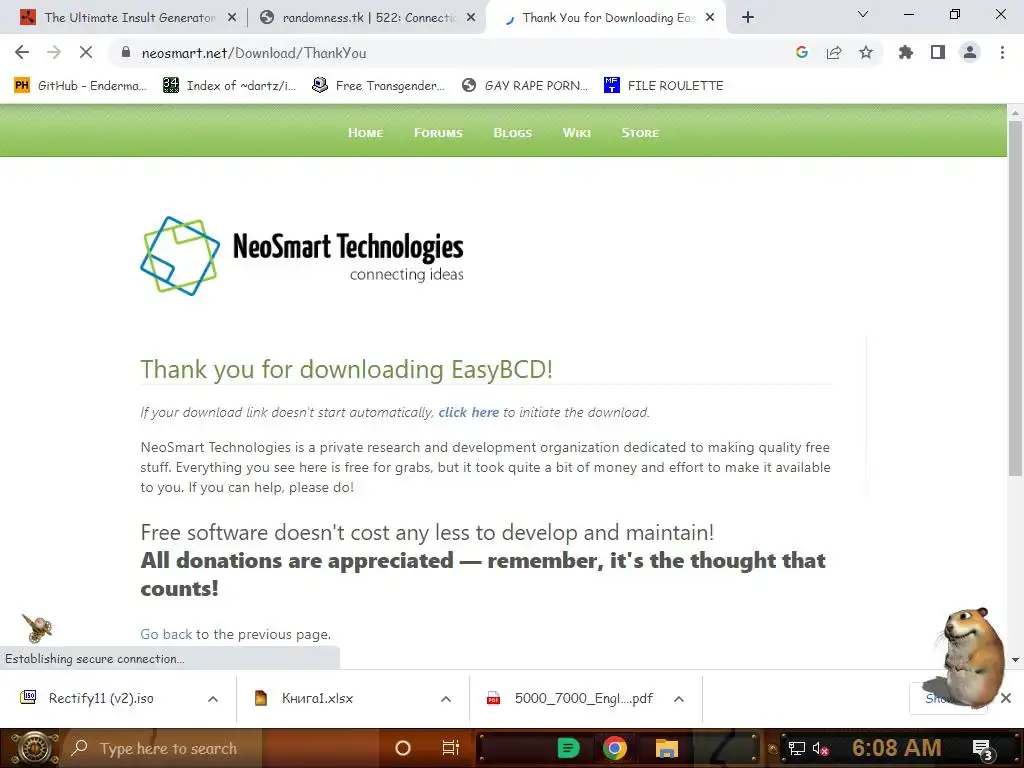Expand options for Книга1.xlsx download

[x=446, y=699]
